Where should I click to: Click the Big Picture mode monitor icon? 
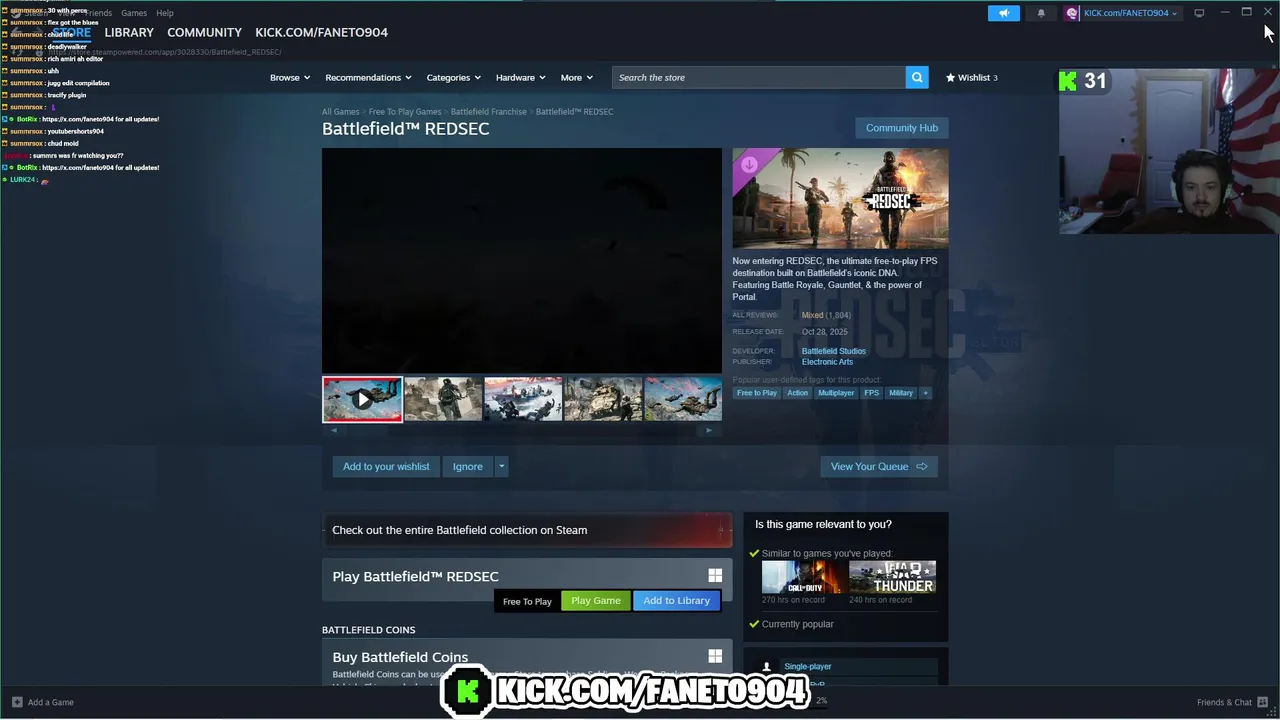coord(1199,13)
